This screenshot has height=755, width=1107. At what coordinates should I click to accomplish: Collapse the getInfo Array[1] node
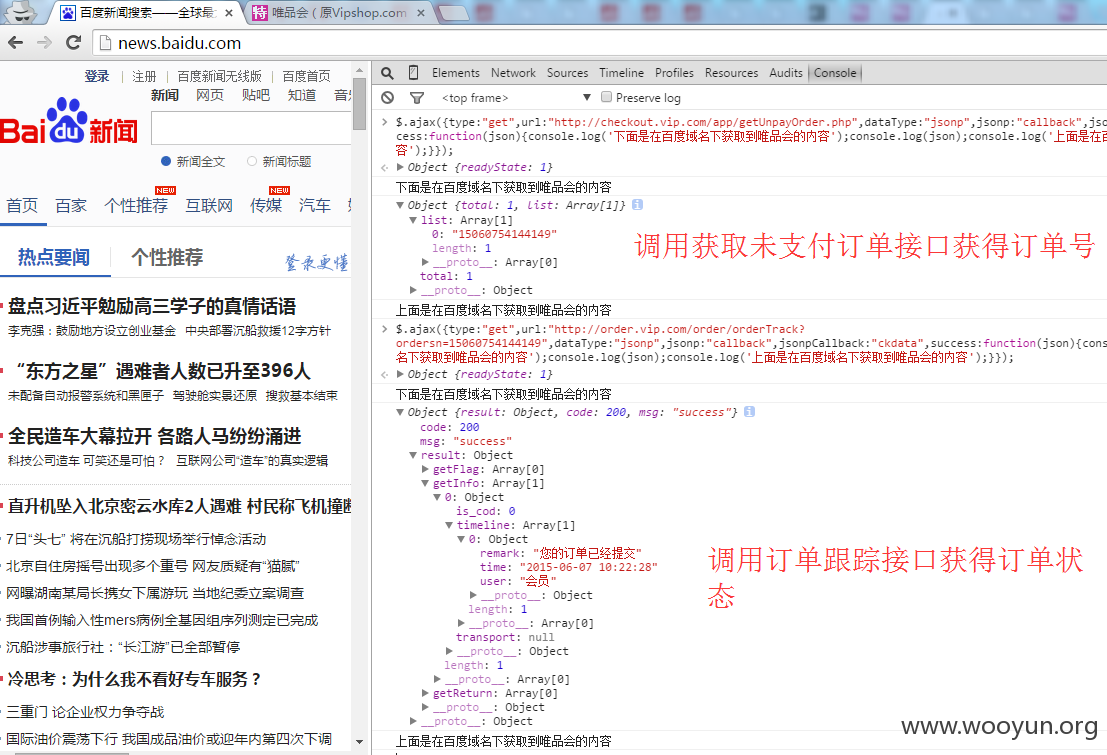coord(425,483)
